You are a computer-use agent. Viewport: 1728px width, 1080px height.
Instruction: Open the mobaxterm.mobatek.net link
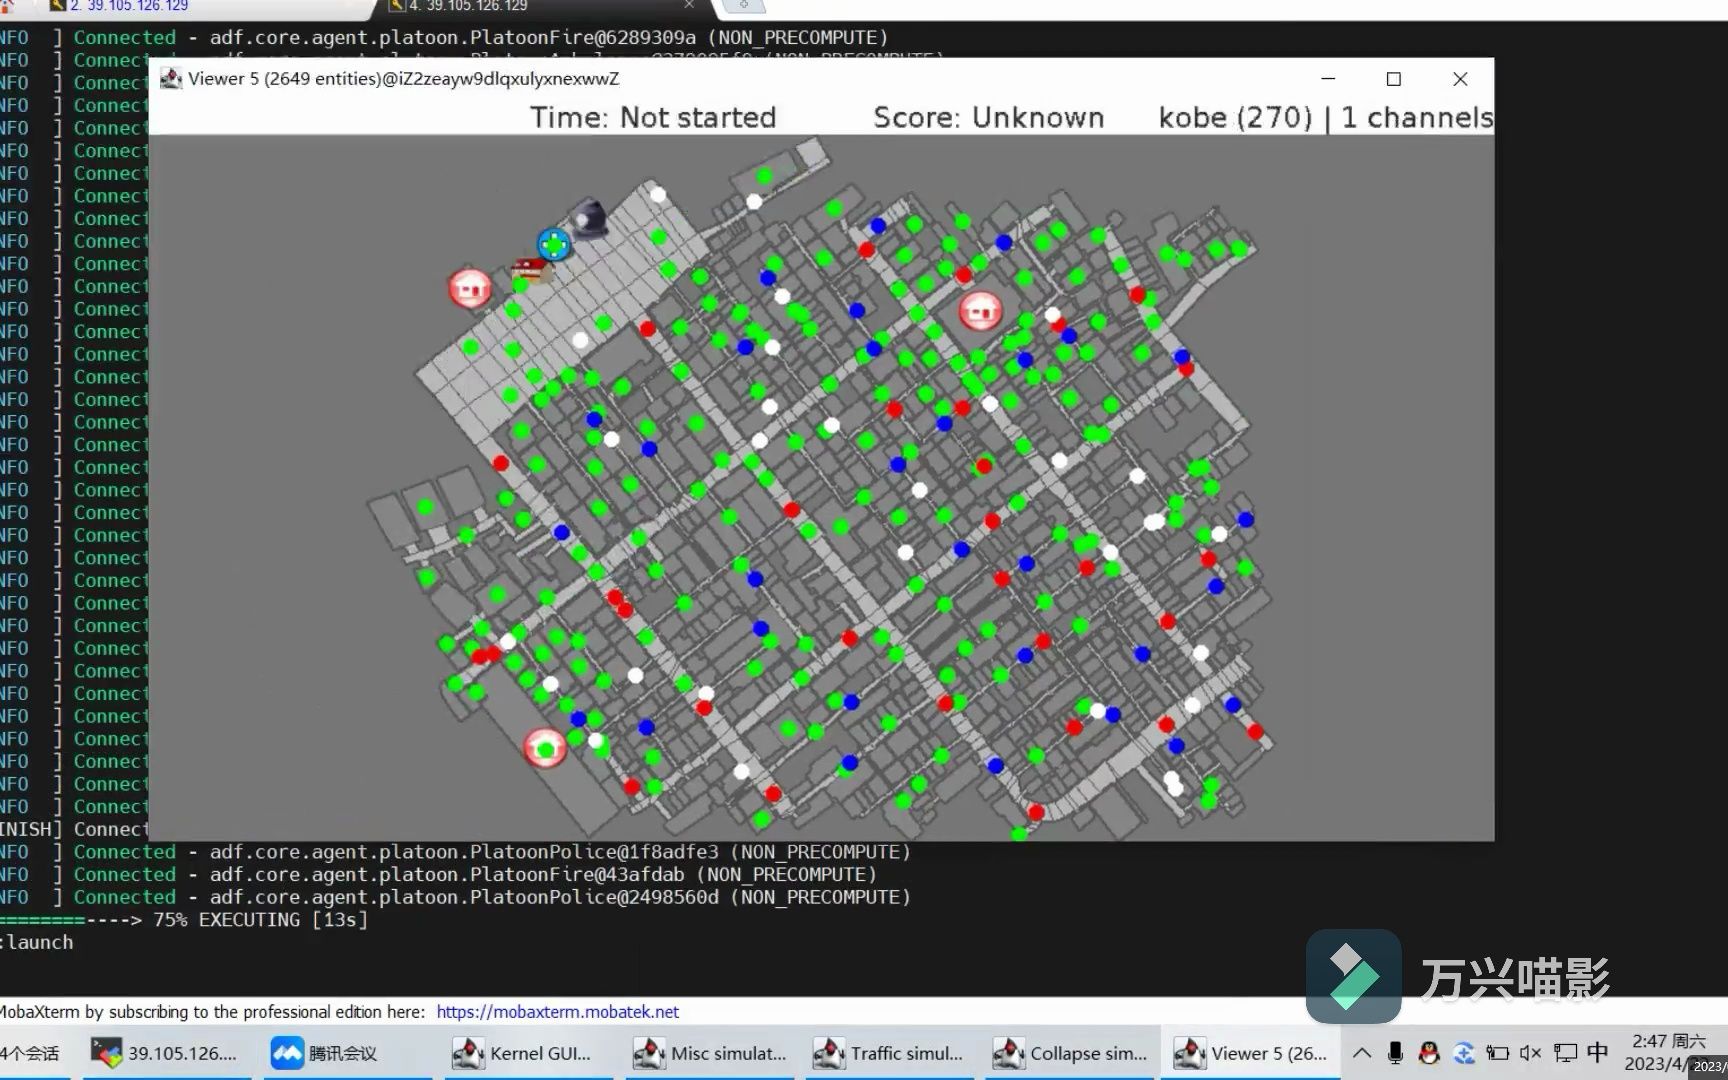(x=557, y=1011)
